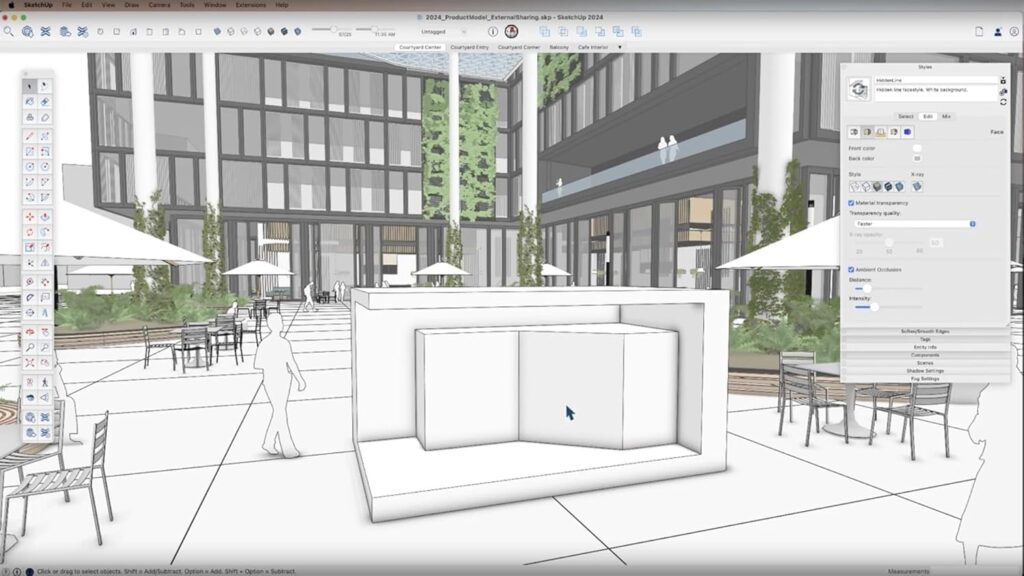Select the arrow Select tool in toolbar
Viewport: 1024px width, 576px height.
click(x=30, y=86)
